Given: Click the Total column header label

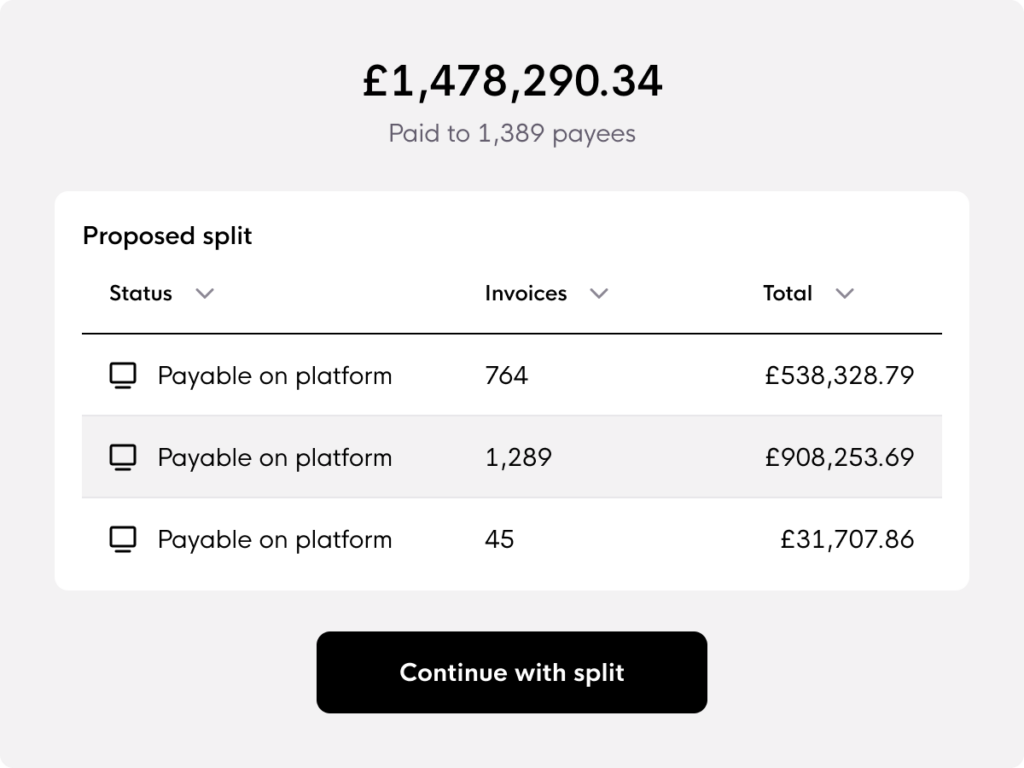Looking at the screenshot, I should click(788, 293).
